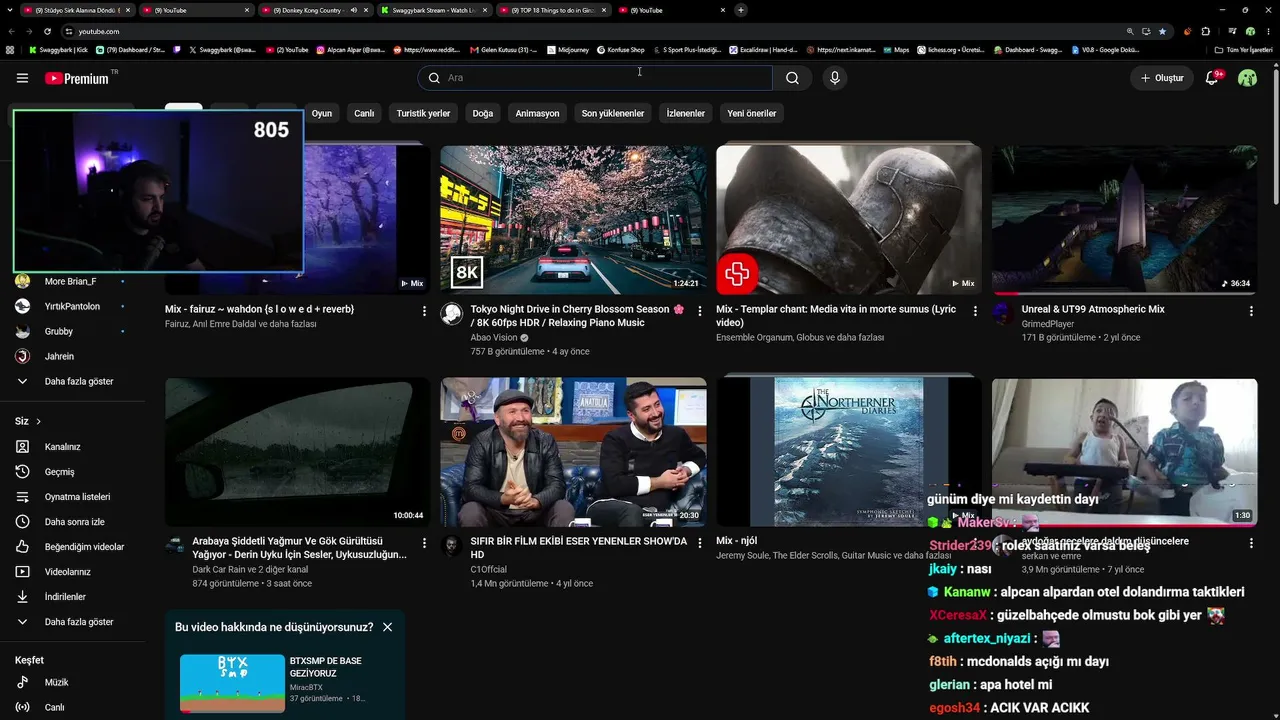Play the rainy car window thumbnail
This screenshot has height=720, width=1280.
coord(298,452)
